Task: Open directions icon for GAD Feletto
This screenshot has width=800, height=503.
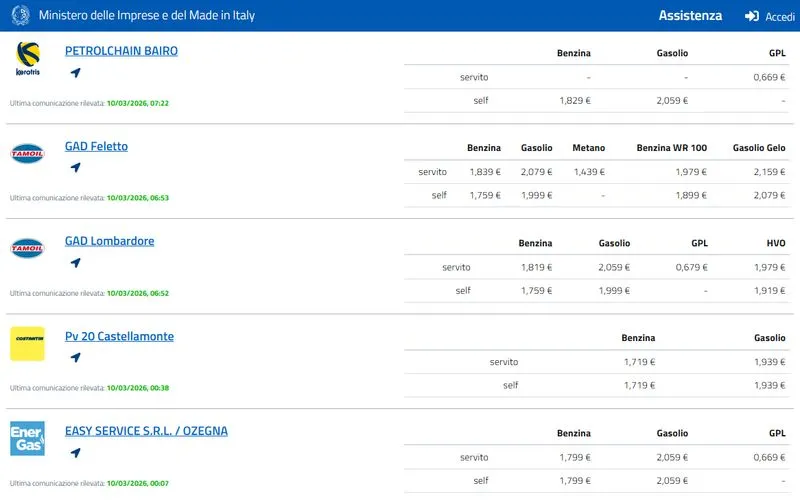Action: (75, 168)
